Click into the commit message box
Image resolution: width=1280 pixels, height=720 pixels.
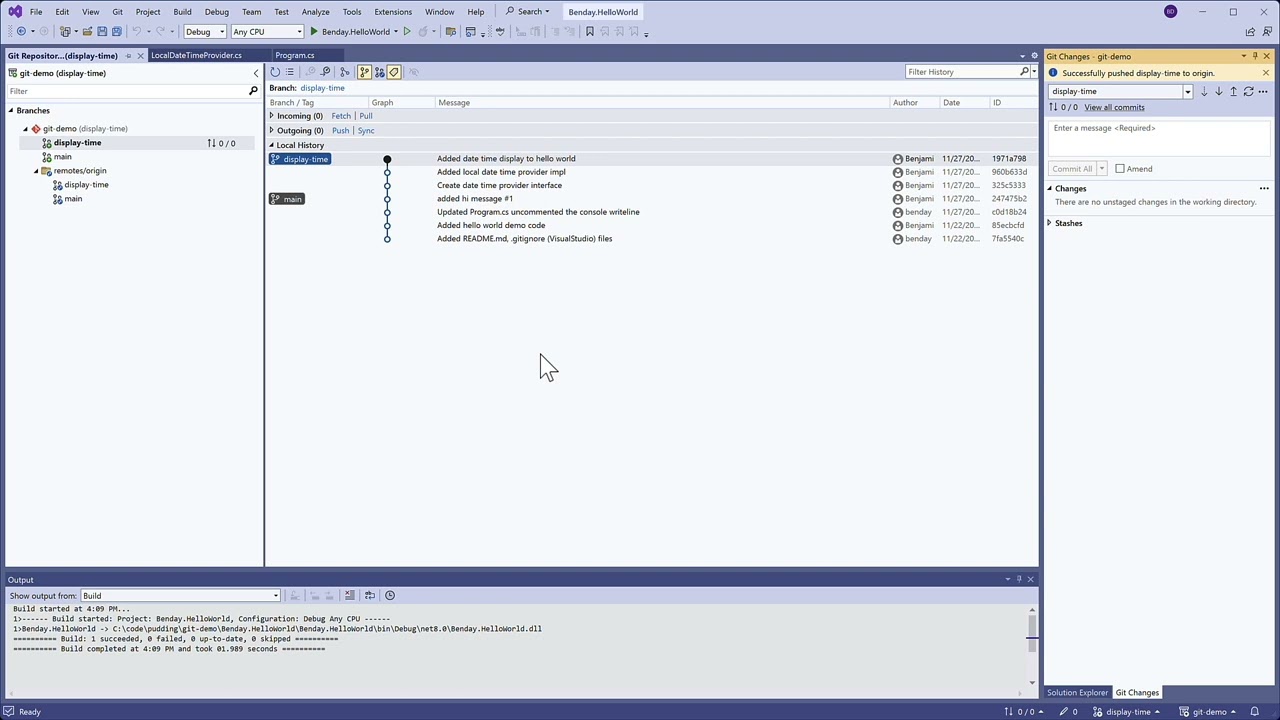click(1159, 140)
